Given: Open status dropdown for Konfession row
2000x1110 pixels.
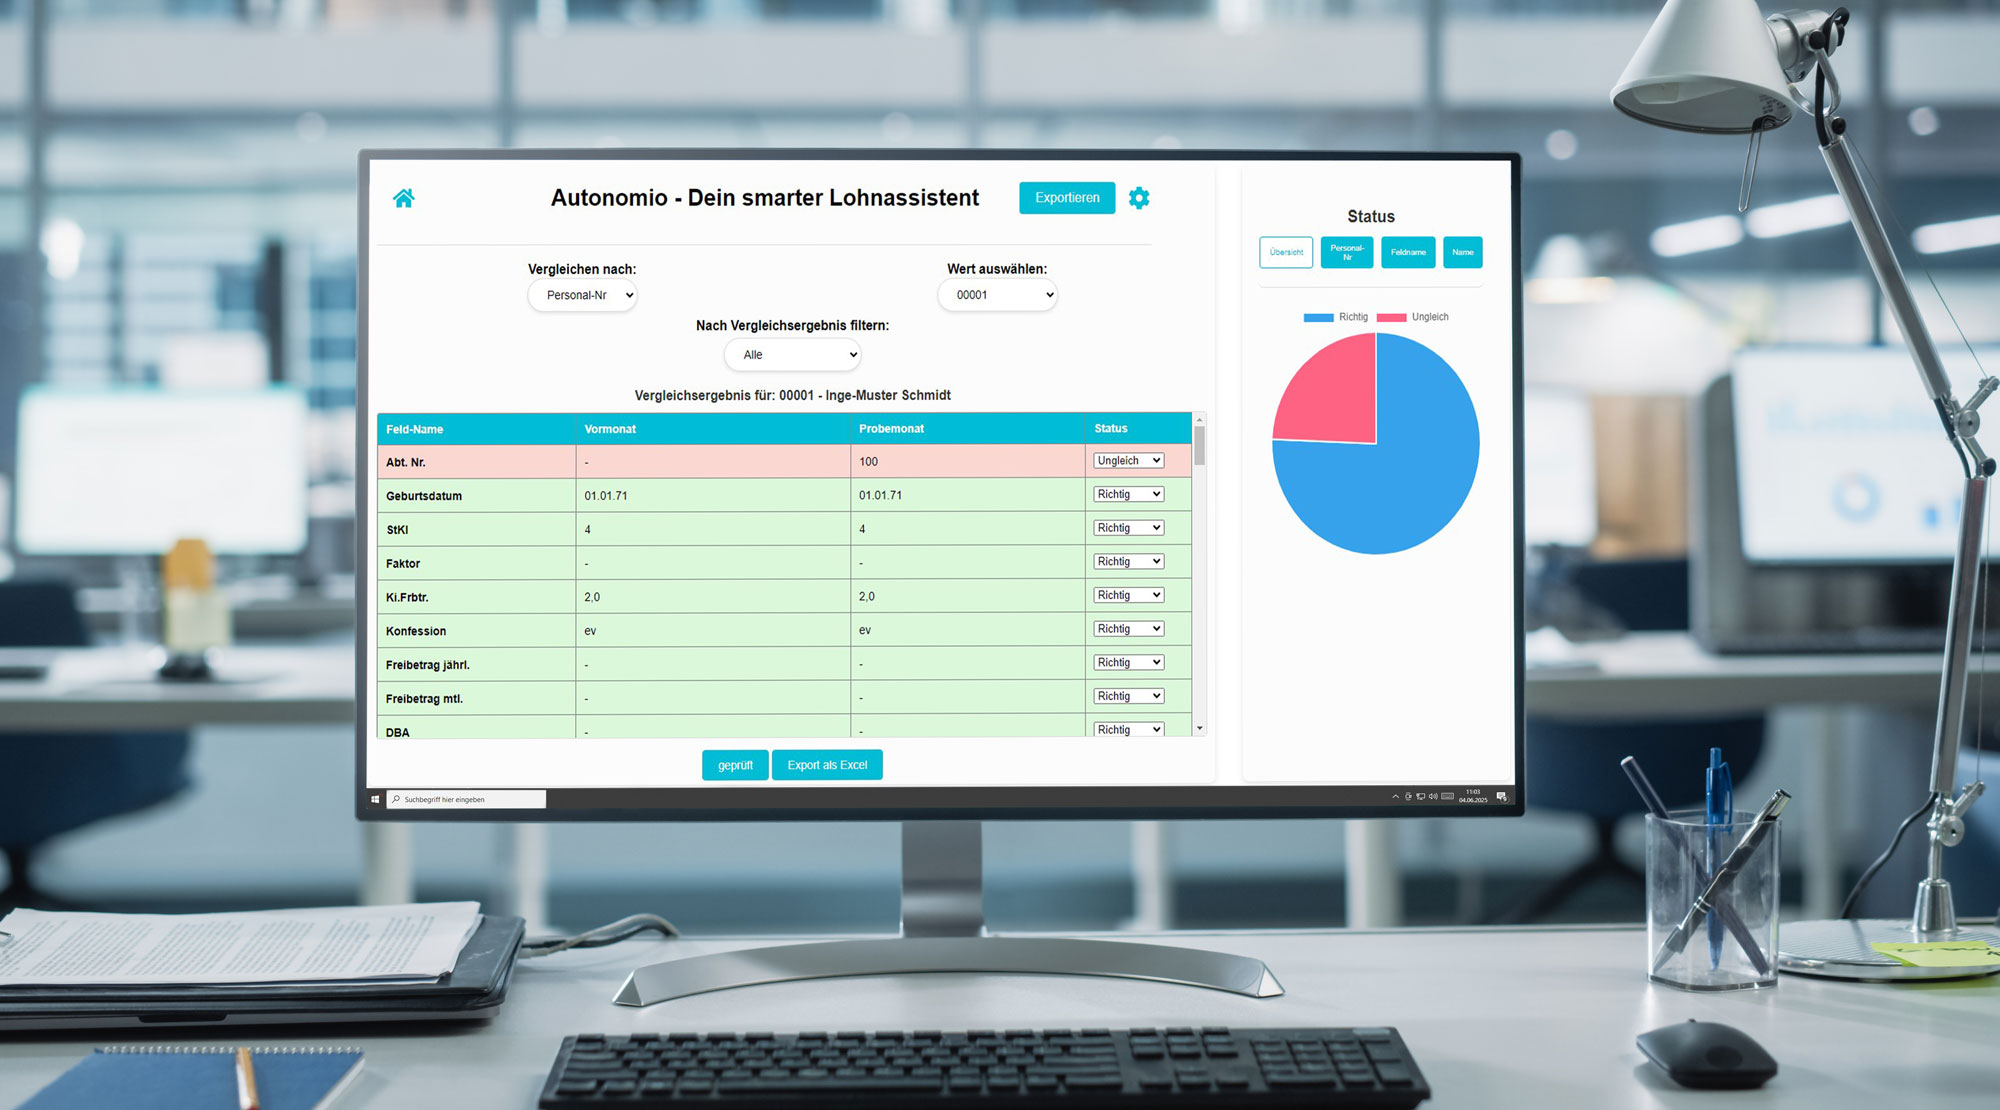Looking at the screenshot, I should [1128, 629].
